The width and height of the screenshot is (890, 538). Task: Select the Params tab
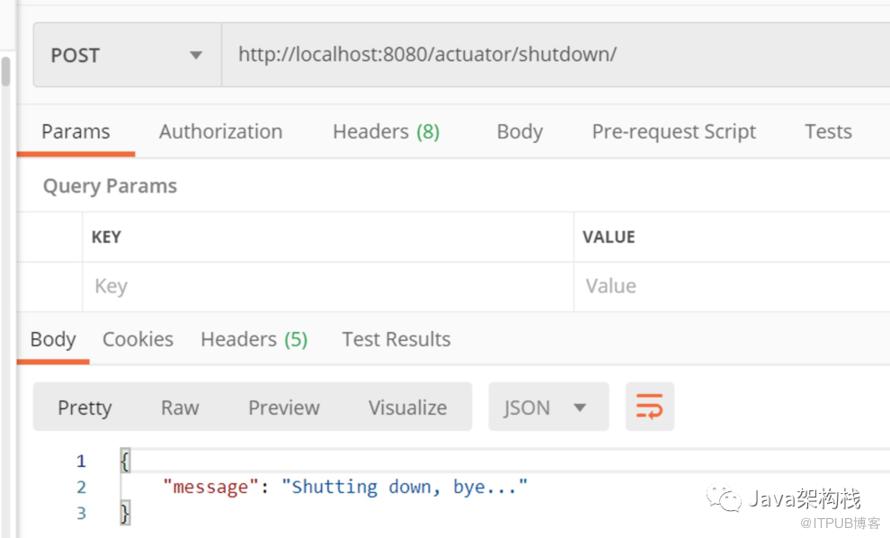75,132
